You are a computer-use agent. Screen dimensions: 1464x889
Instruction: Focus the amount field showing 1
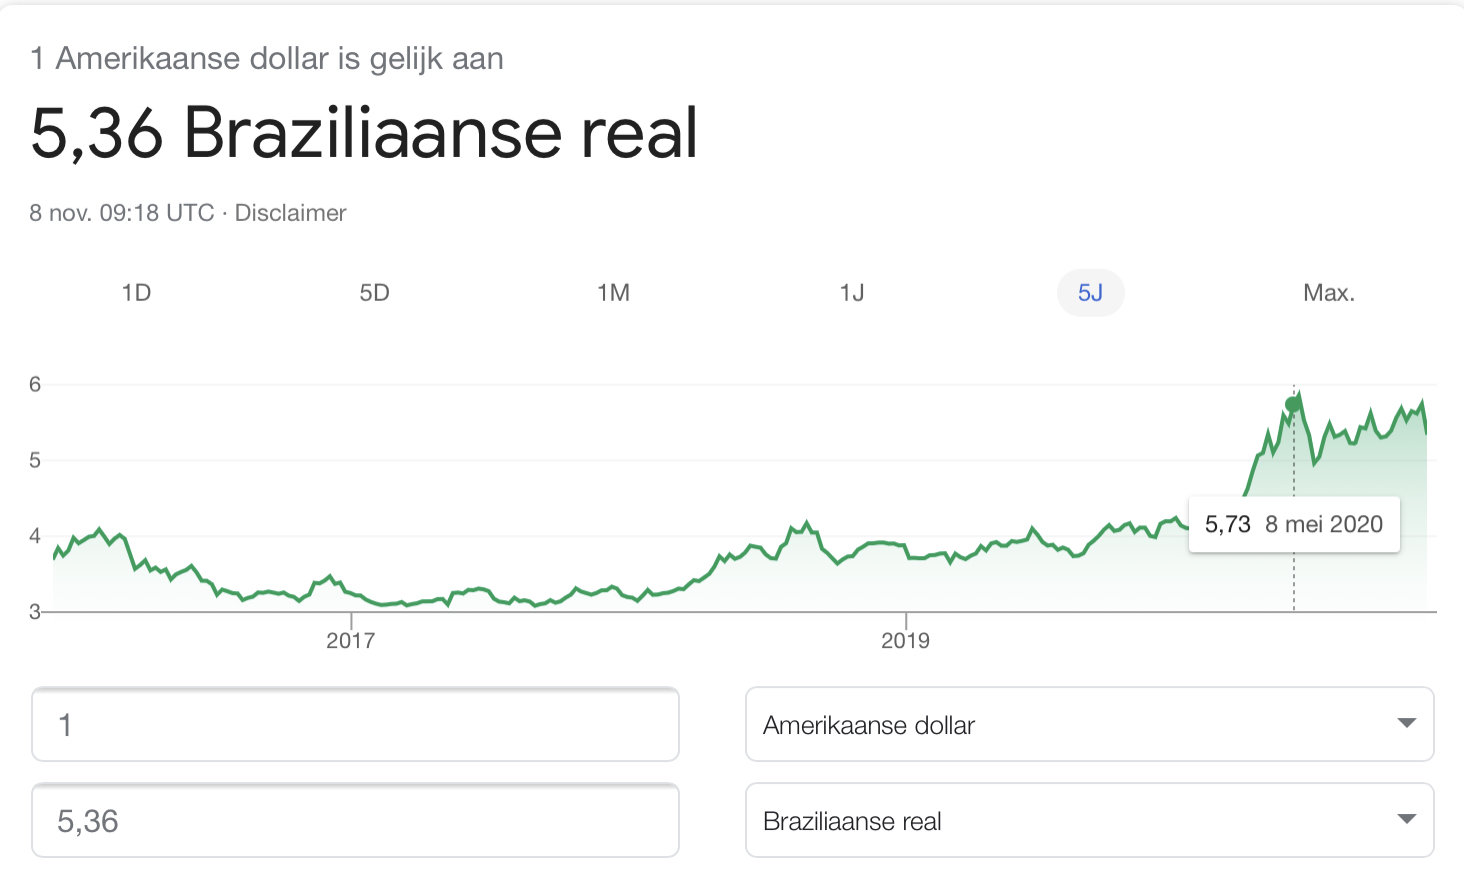tap(355, 724)
